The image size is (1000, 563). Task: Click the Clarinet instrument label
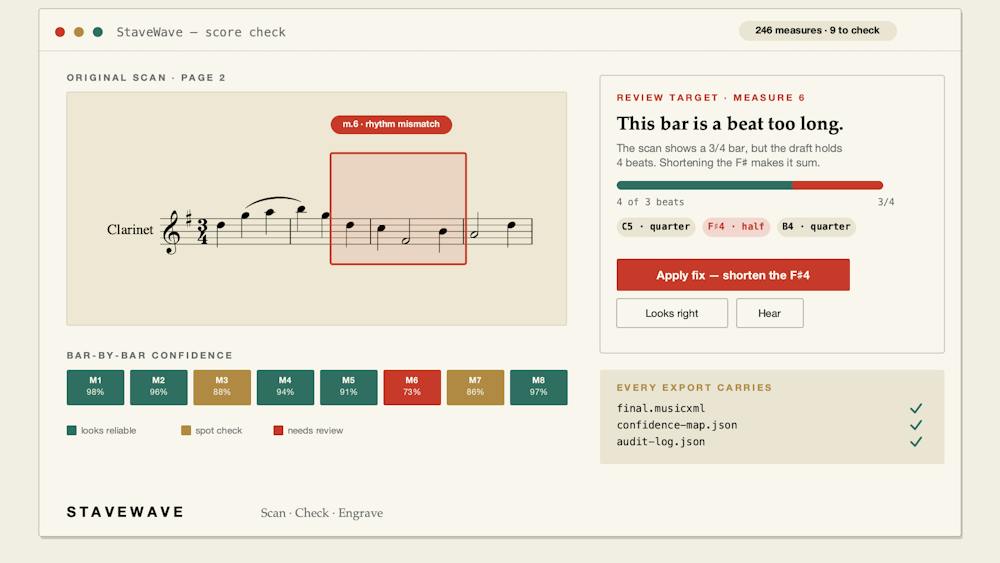click(x=130, y=230)
